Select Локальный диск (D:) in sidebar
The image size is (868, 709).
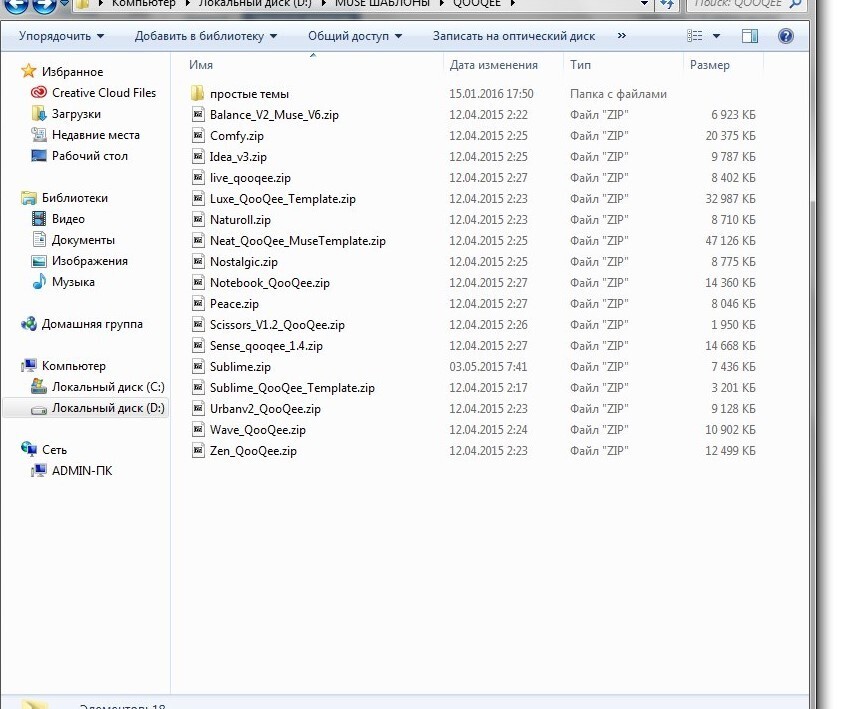click(x=108, y=408)
